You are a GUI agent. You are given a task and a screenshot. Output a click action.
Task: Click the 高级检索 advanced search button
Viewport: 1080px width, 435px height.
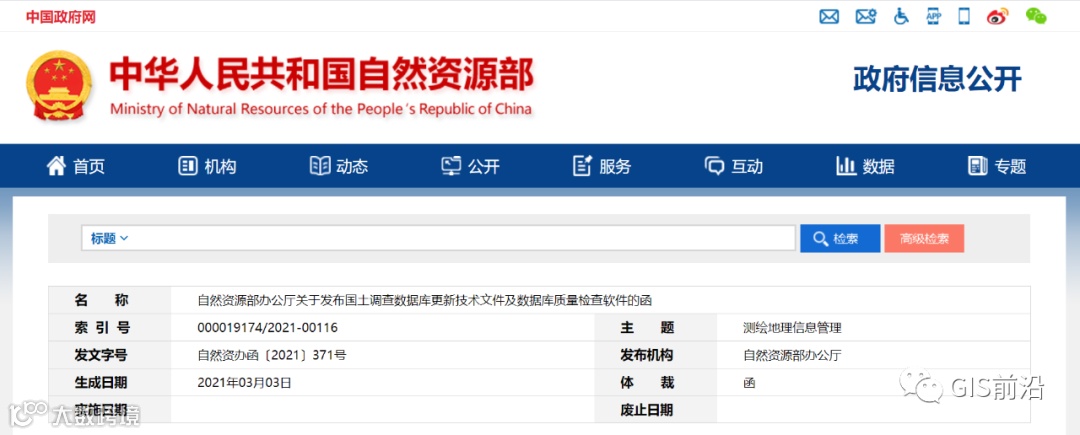924,239
